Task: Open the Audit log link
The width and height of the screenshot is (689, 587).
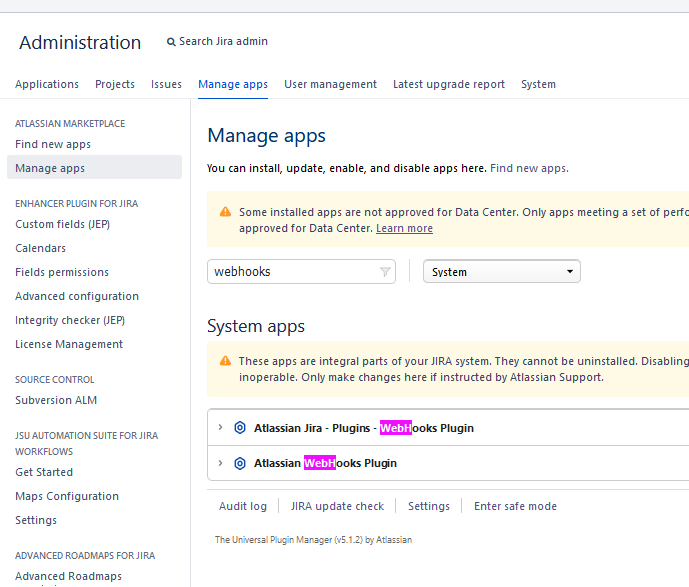Action: 243,506
